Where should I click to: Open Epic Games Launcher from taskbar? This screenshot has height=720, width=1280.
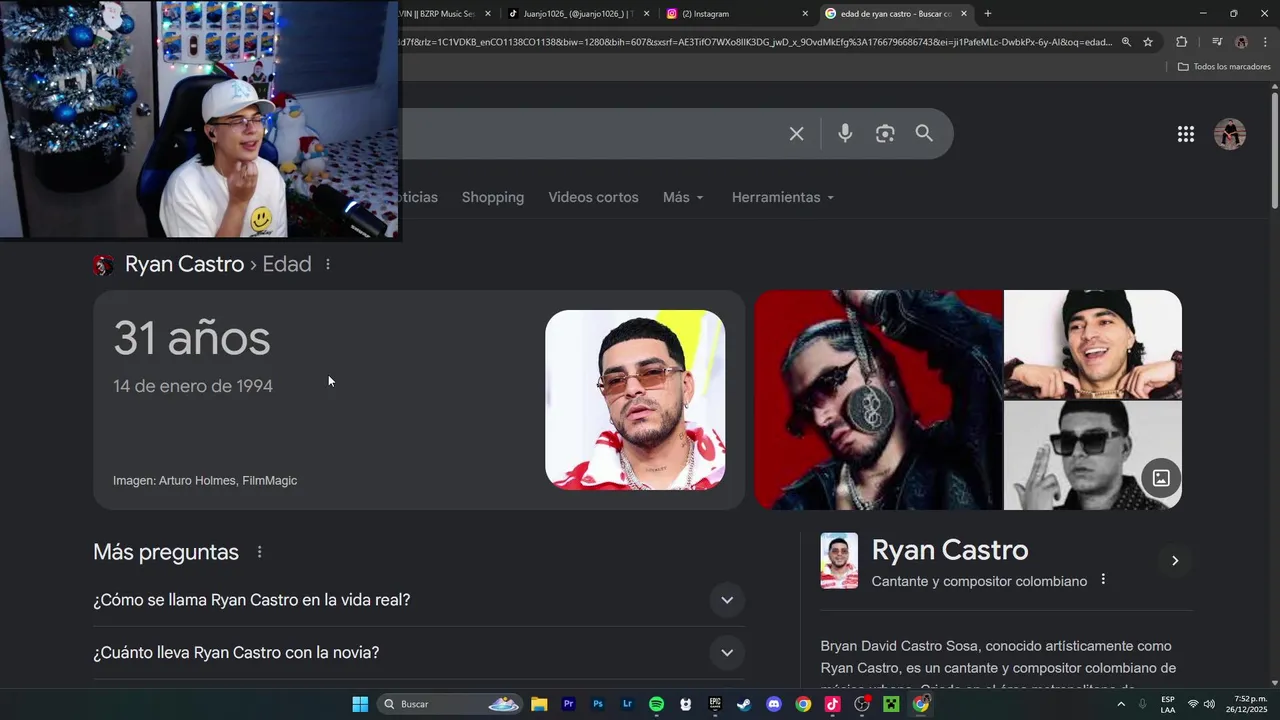(x=715, y=704)
